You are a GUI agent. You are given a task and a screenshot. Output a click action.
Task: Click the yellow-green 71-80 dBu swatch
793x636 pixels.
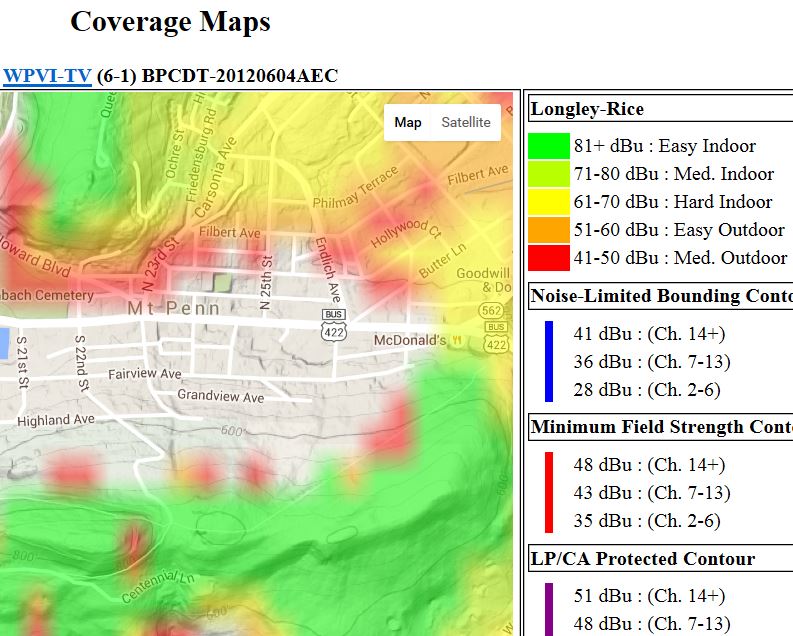coord(548,174)
